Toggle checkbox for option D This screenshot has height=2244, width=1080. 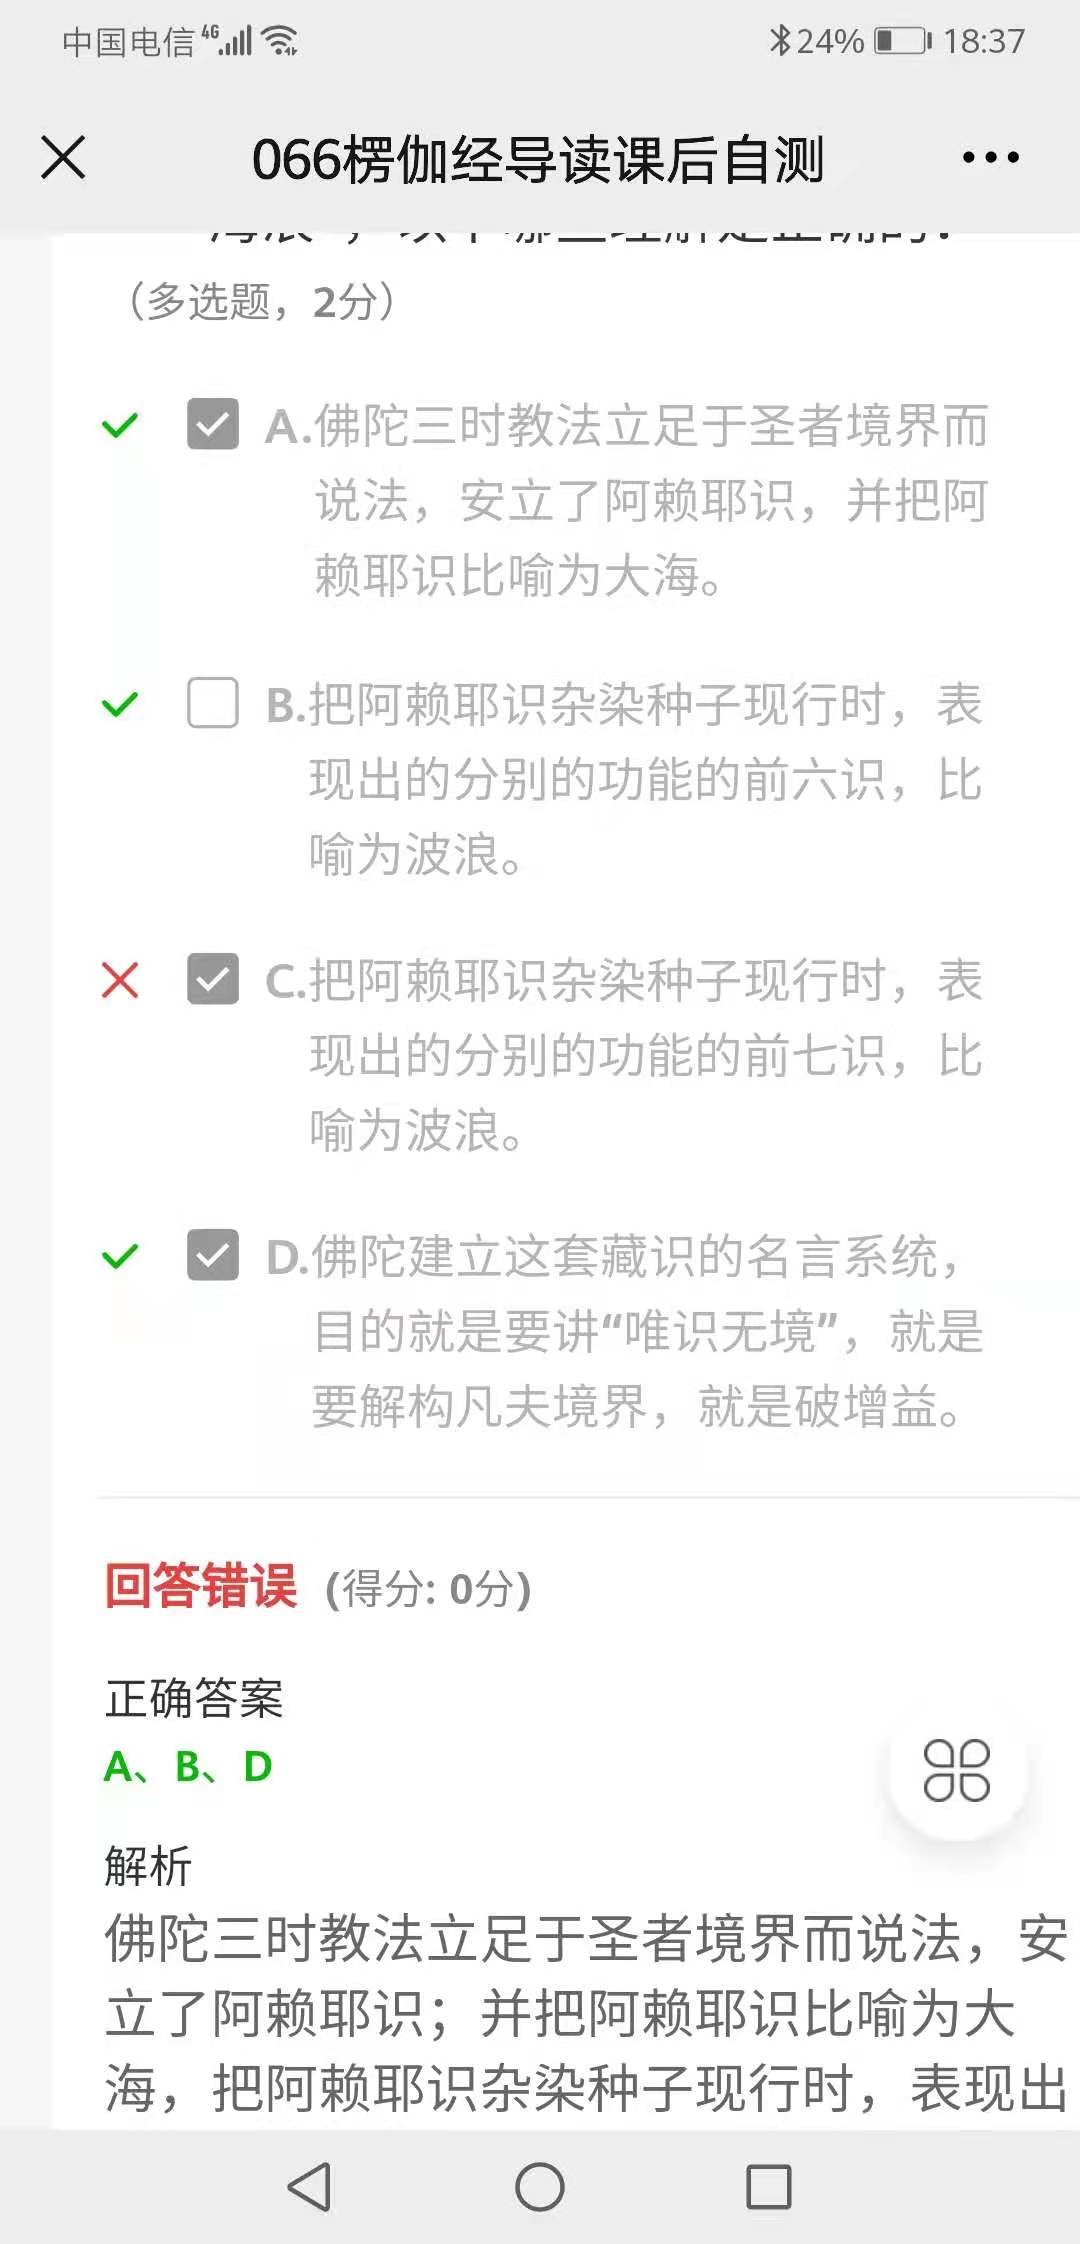click(x=213, y=1255)
